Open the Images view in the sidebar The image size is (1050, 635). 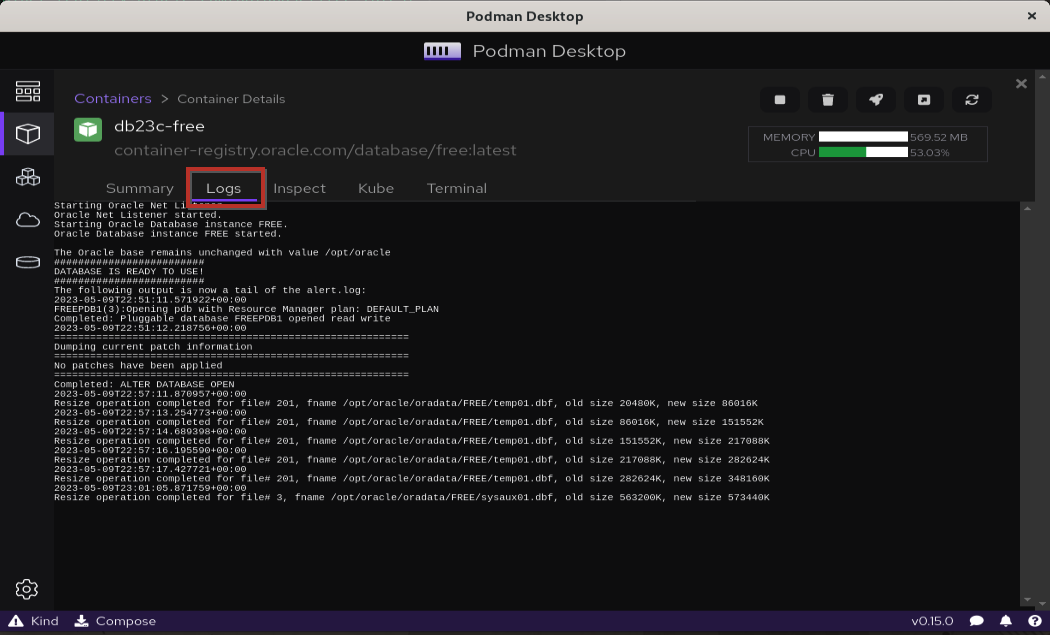28,219
